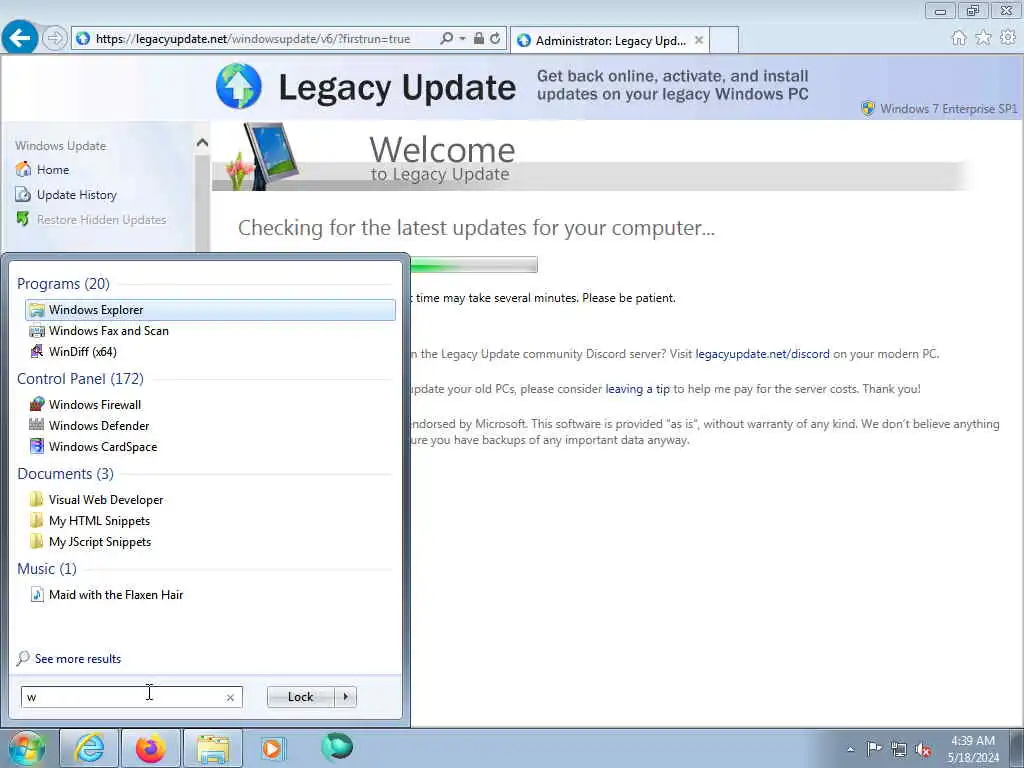This screenshot has width=1024, height=768.
Task: Open the Documents (3) results header
Action: (65, 473)
